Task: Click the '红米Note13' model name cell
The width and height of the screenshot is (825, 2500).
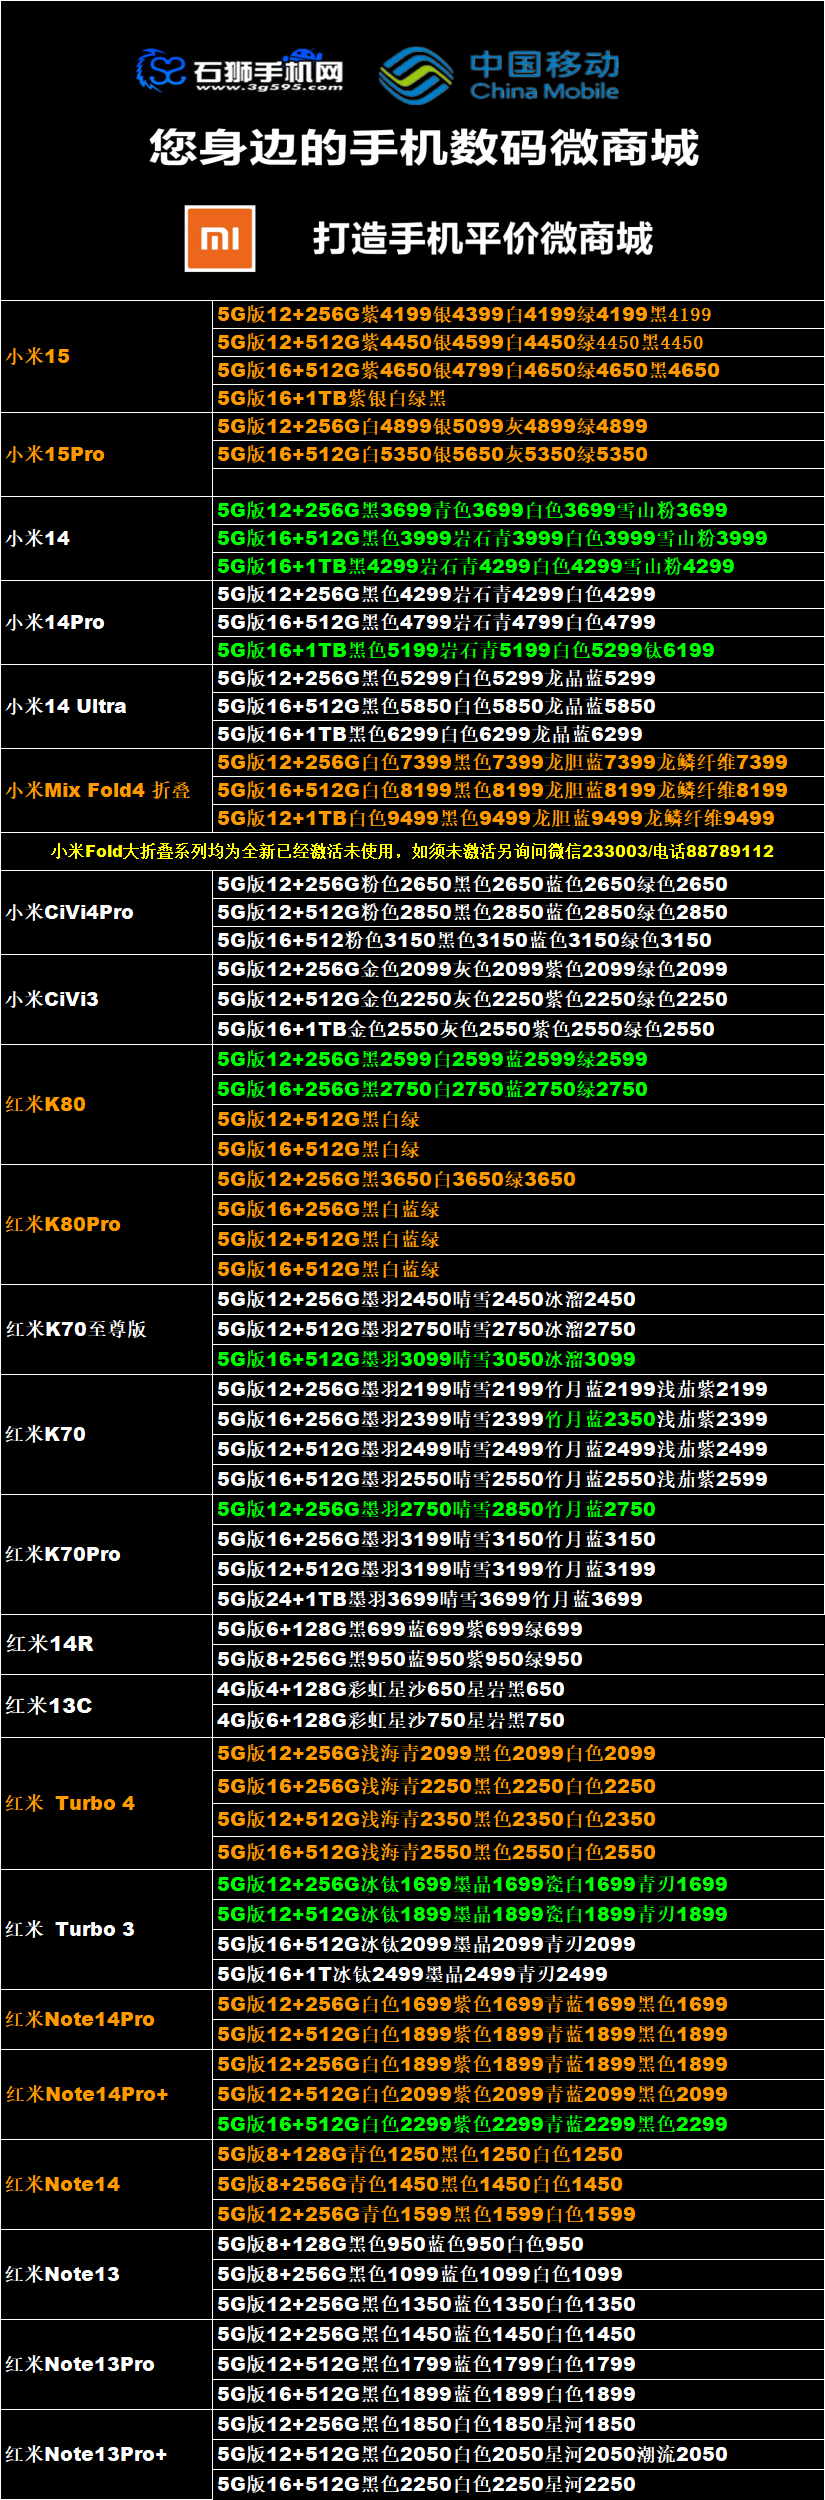Action: [x=107, y=2274]
